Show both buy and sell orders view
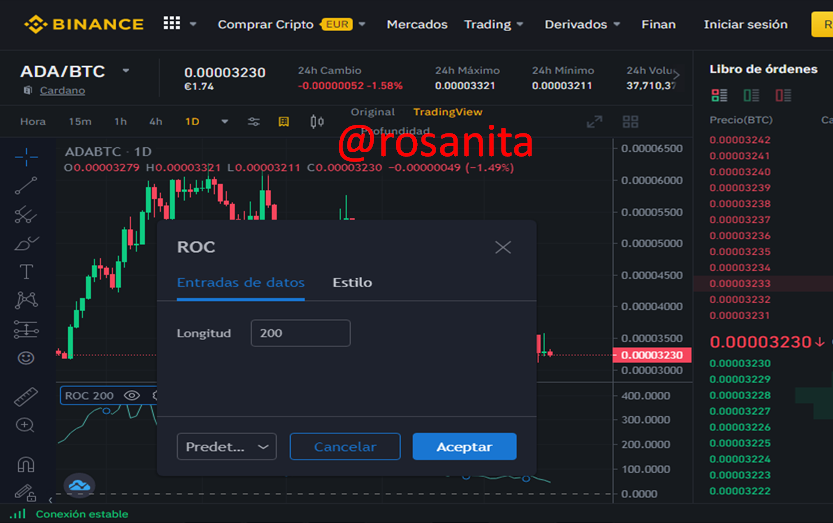 [x=719, y=95]
